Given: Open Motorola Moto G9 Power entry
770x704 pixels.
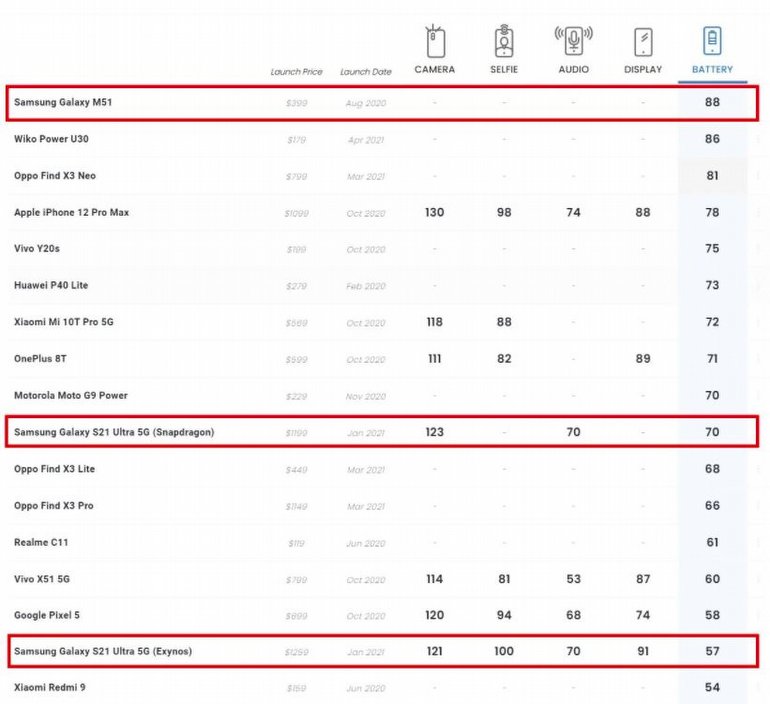Looking at the screenshot, I should tap(71, 396).
